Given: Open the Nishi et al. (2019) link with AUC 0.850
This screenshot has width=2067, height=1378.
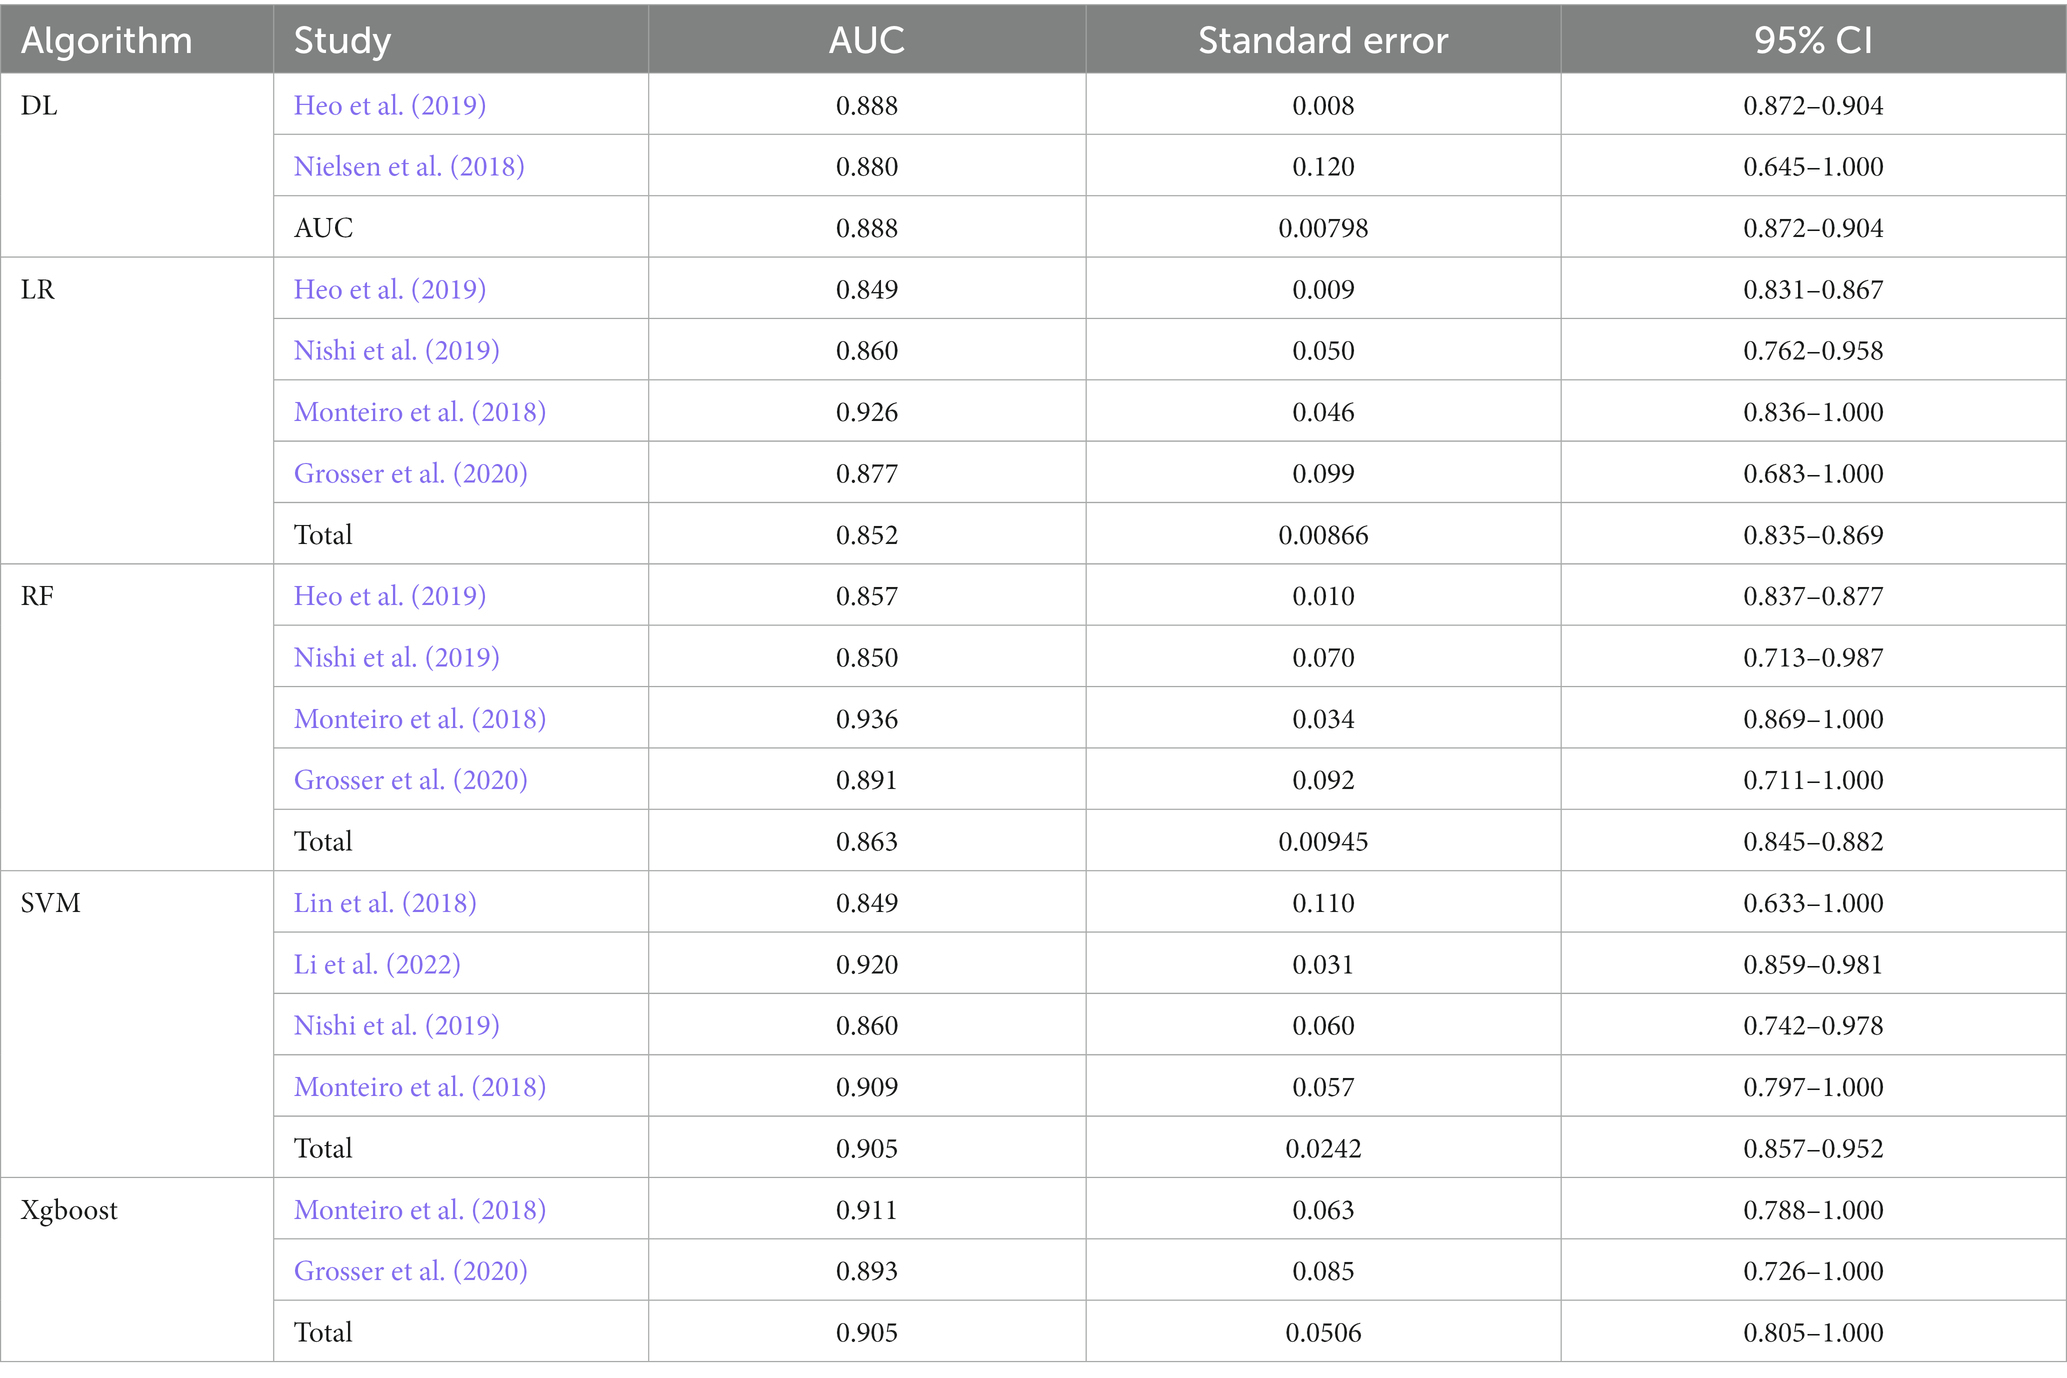Looking at the screenshot, I should tap(397, 657).
